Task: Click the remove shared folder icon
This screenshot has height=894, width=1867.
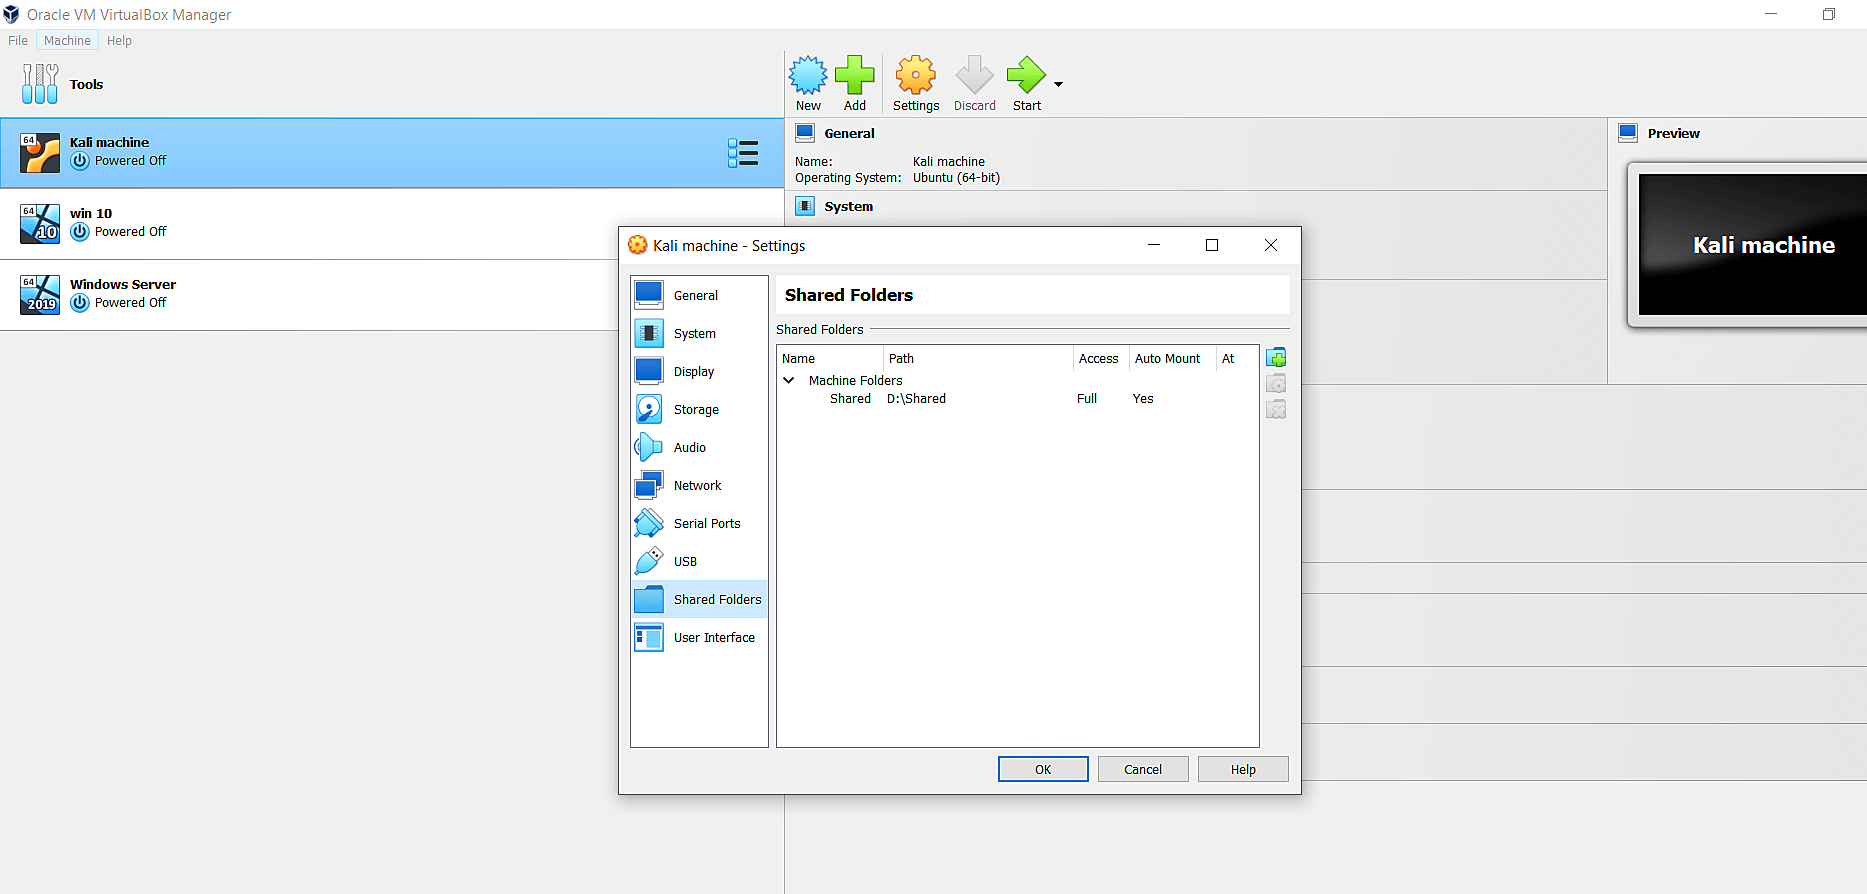Action: [1276, 410]
